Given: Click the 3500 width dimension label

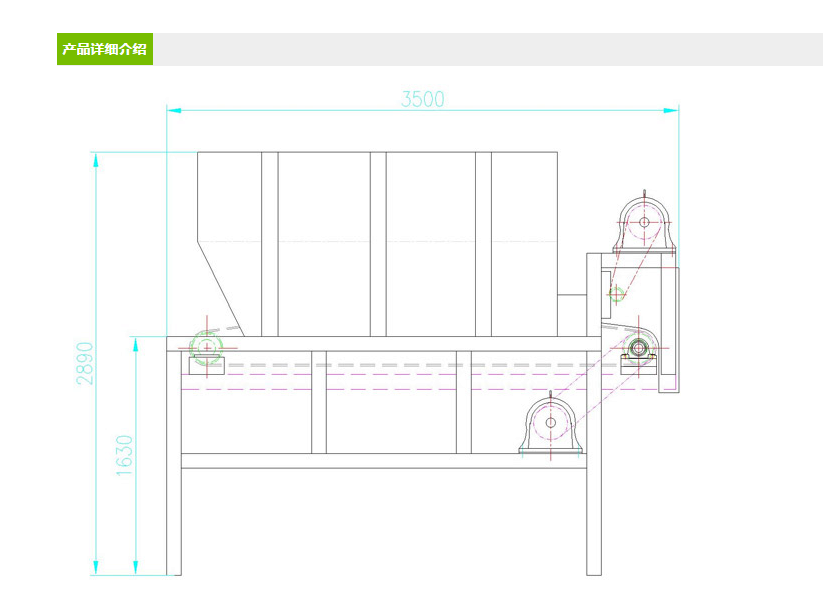Looking at the screenshot, I should [x=423, y=99].
